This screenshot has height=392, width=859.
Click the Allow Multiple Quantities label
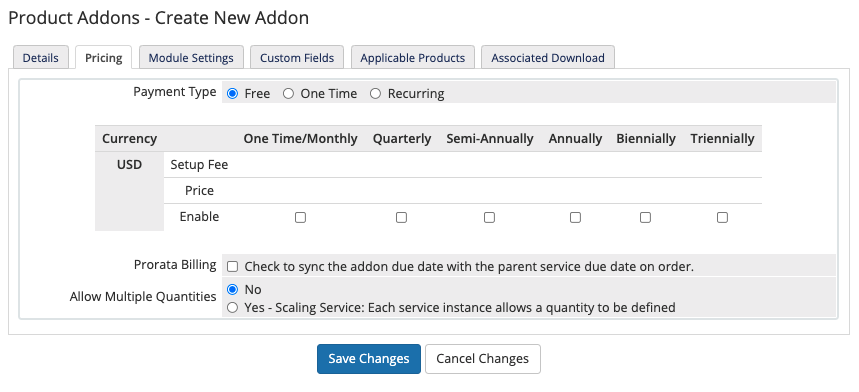tap(143, 297)
